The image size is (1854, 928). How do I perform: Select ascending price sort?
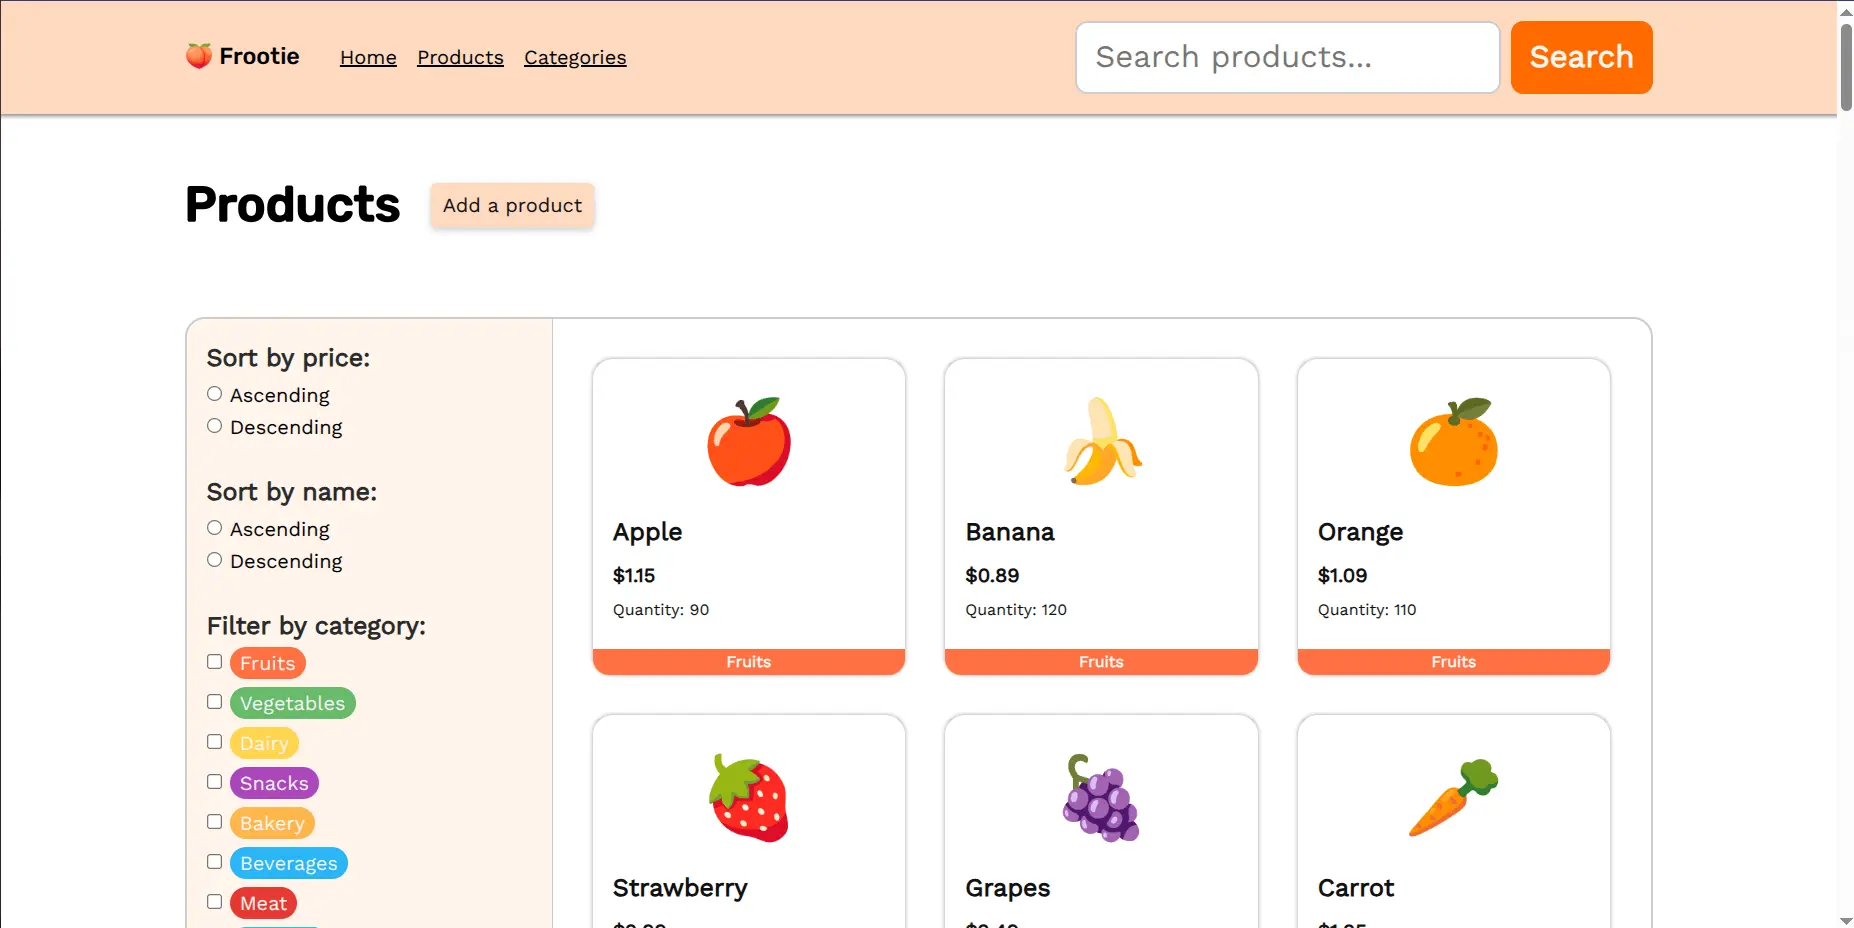[x=214, y=393]
